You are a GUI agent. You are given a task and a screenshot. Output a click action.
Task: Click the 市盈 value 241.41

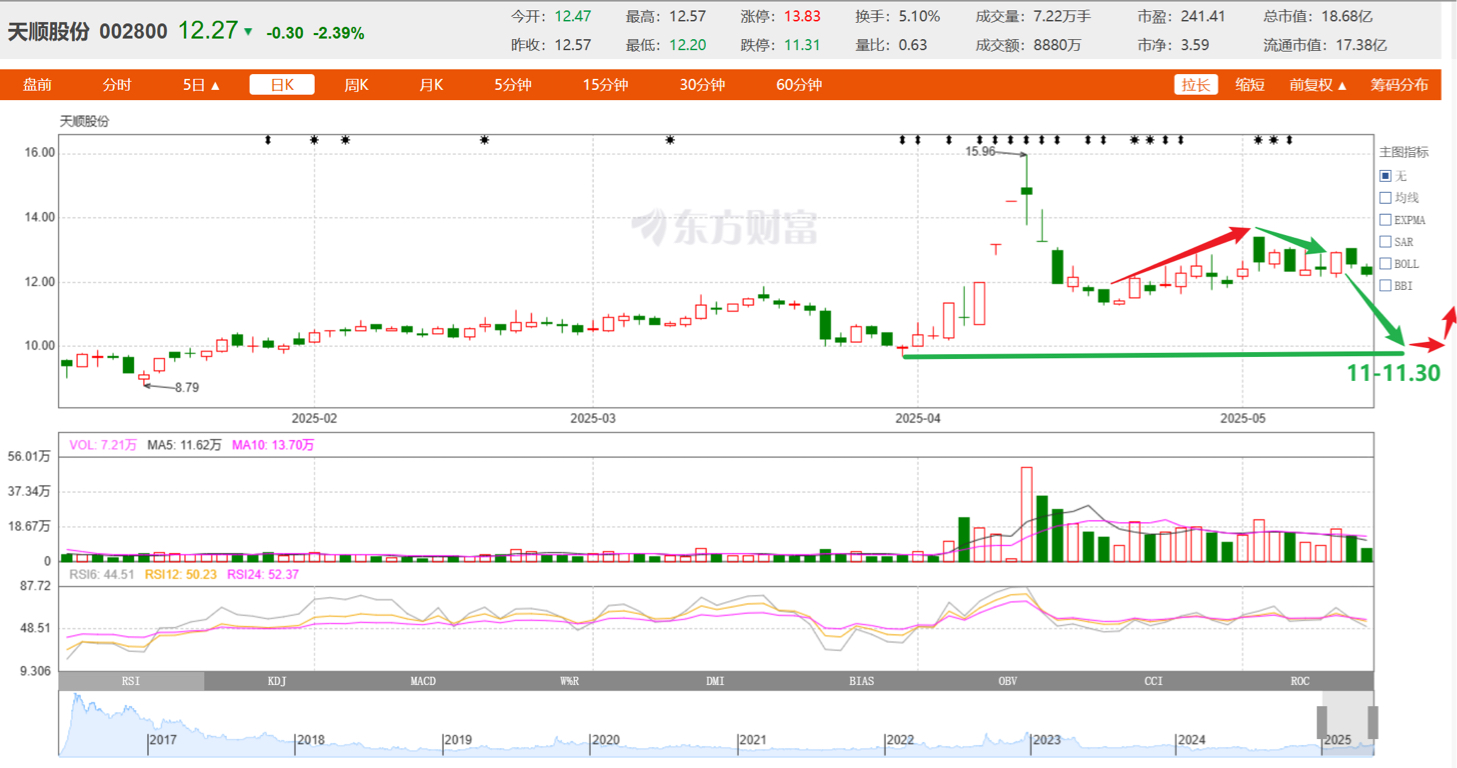1203,16
